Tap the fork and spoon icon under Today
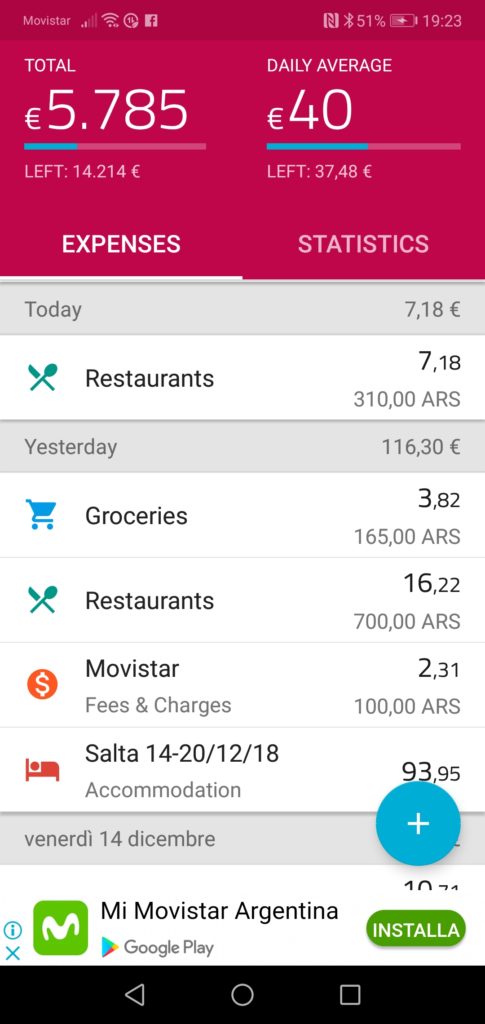 pyautogui.click(x=42, y=377)
